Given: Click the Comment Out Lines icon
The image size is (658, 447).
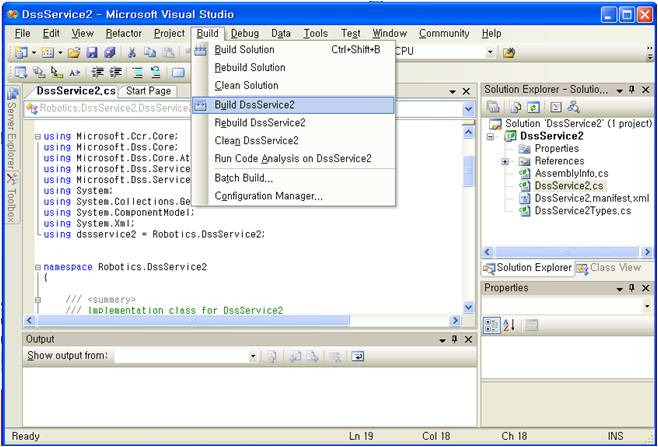Looking at the screenshot, I should point(138,73).
